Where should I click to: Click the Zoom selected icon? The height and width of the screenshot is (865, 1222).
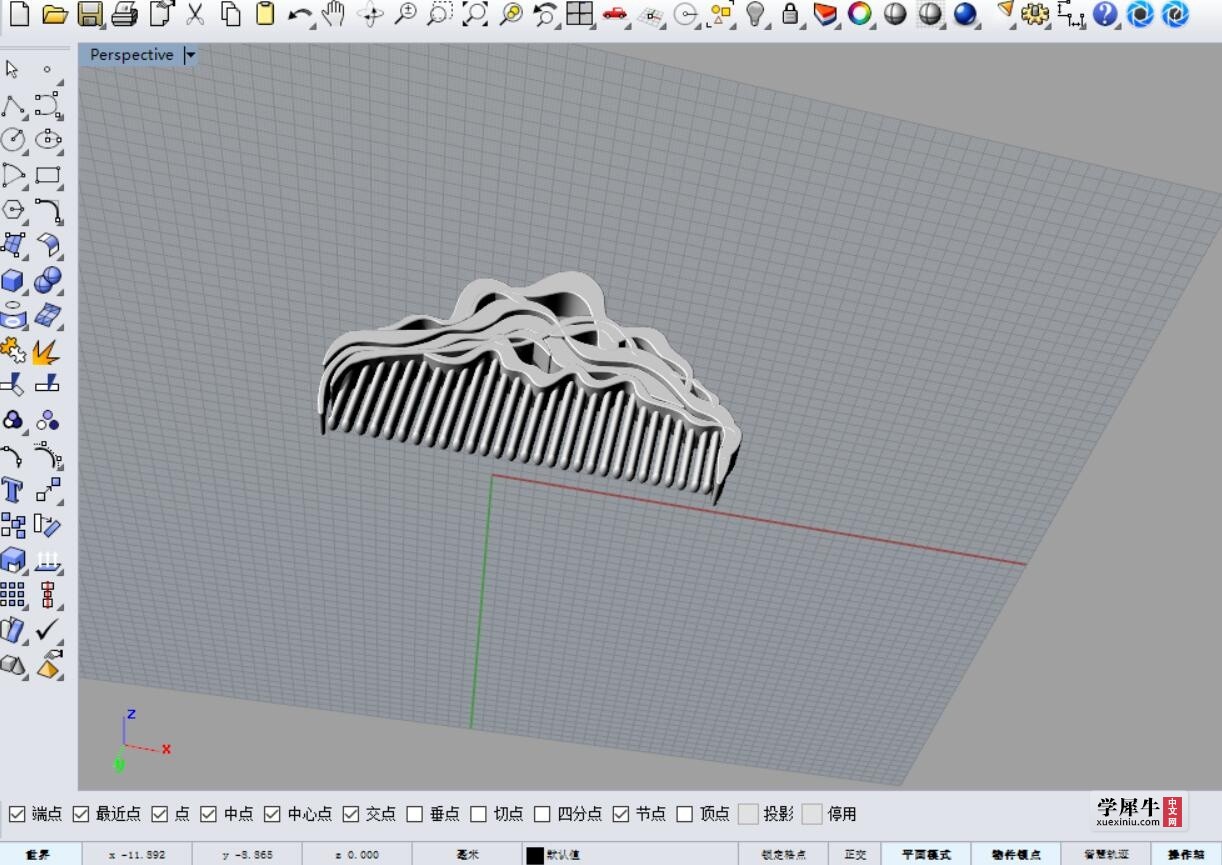tap(511, 14)
